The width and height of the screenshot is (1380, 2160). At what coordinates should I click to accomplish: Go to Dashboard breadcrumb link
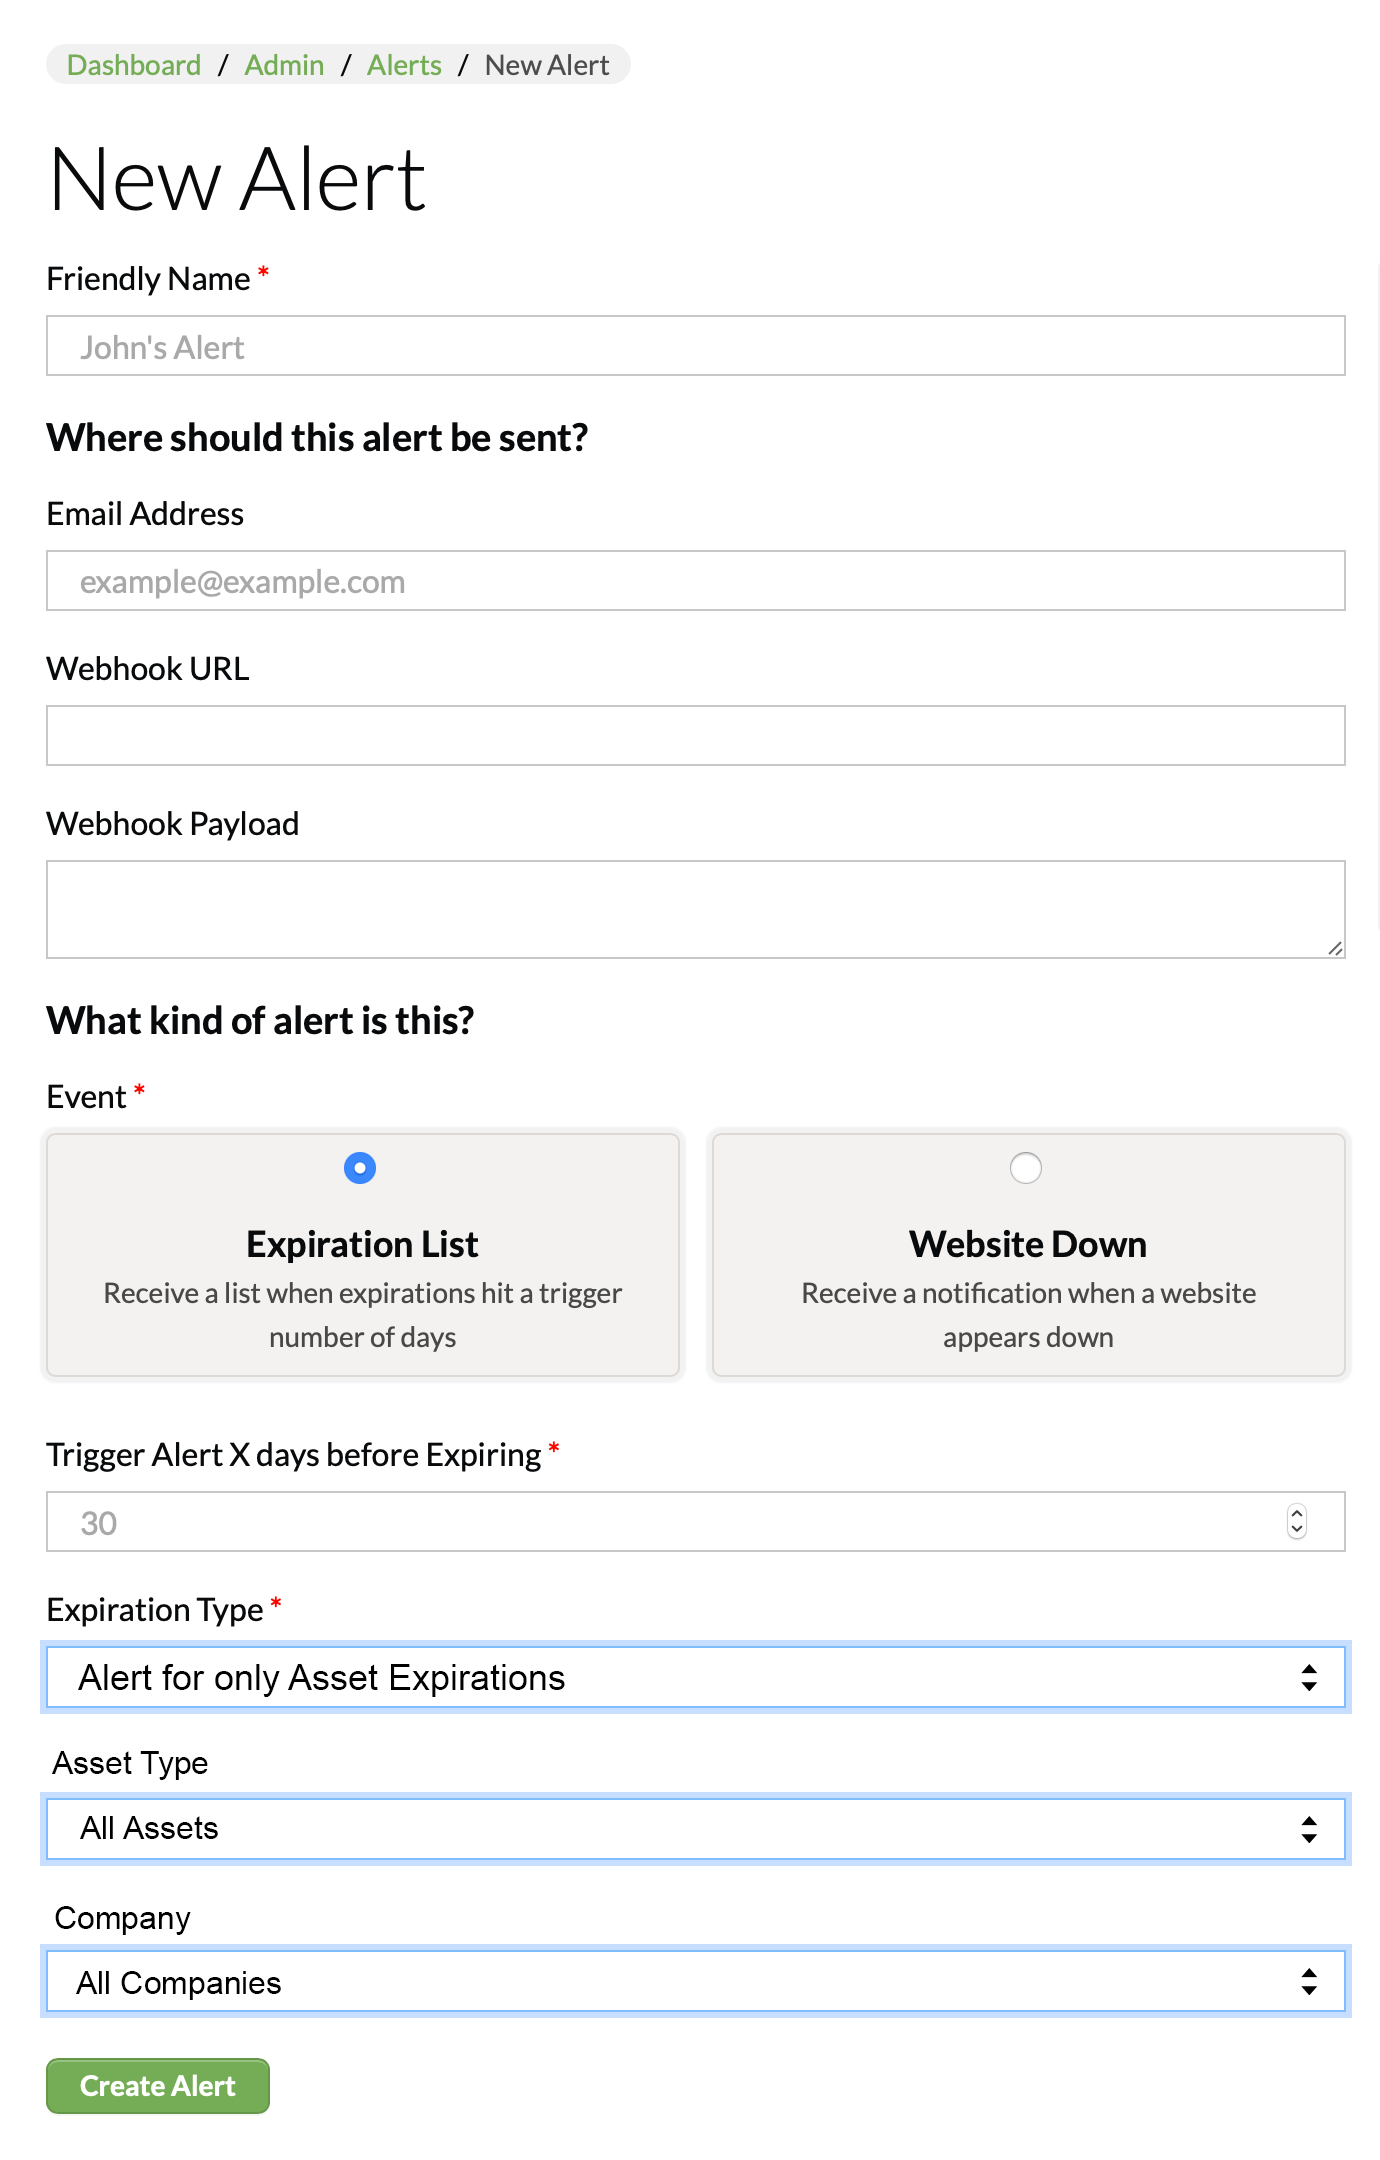point(134,65)
